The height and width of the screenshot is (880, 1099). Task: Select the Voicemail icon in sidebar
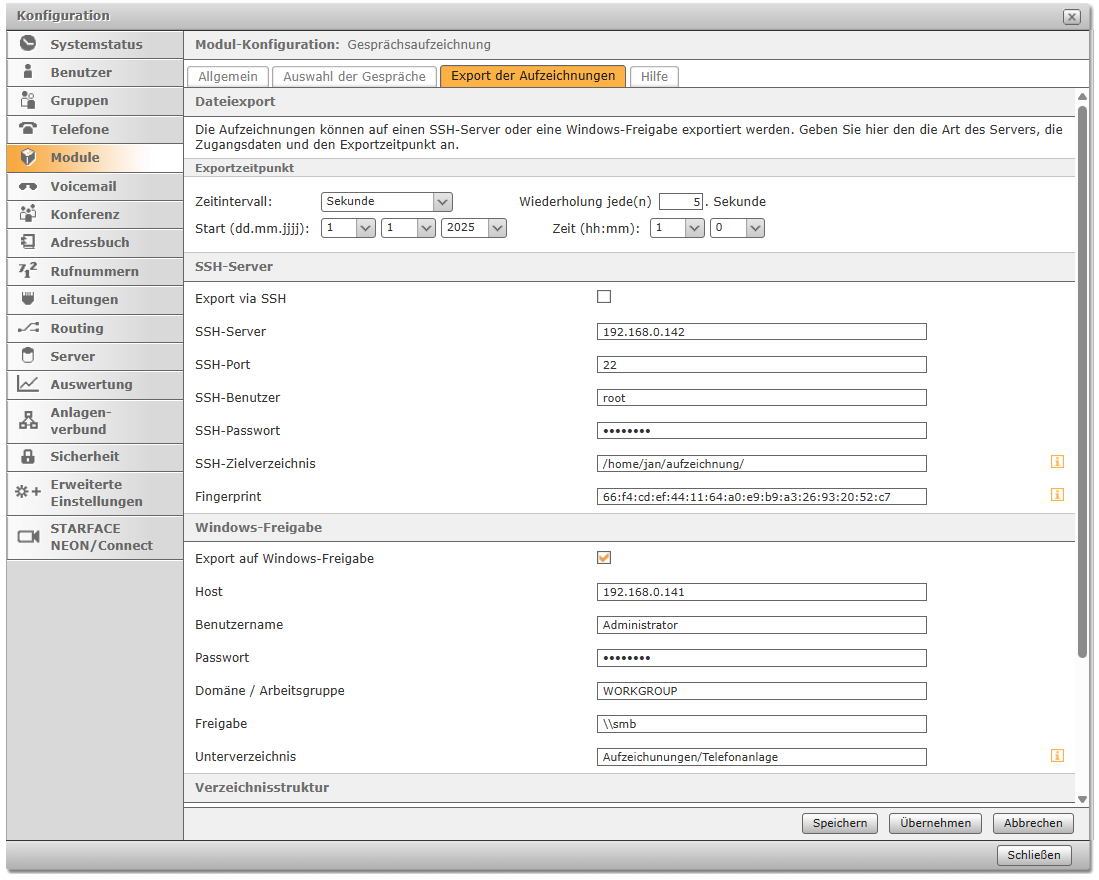(28, 186)
